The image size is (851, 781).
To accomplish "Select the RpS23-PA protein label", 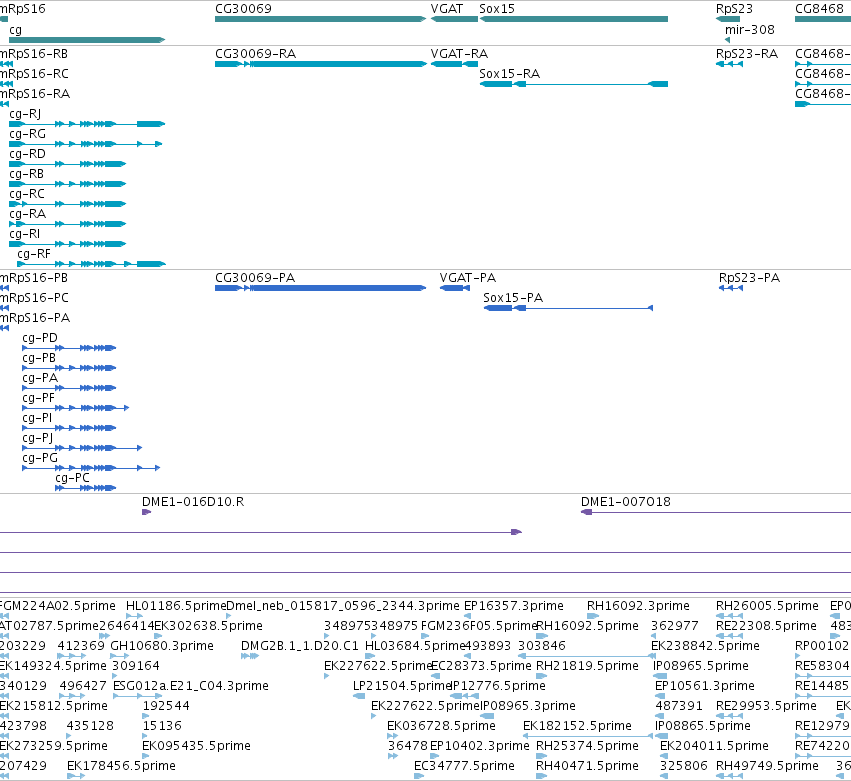I will pos(750,278).
